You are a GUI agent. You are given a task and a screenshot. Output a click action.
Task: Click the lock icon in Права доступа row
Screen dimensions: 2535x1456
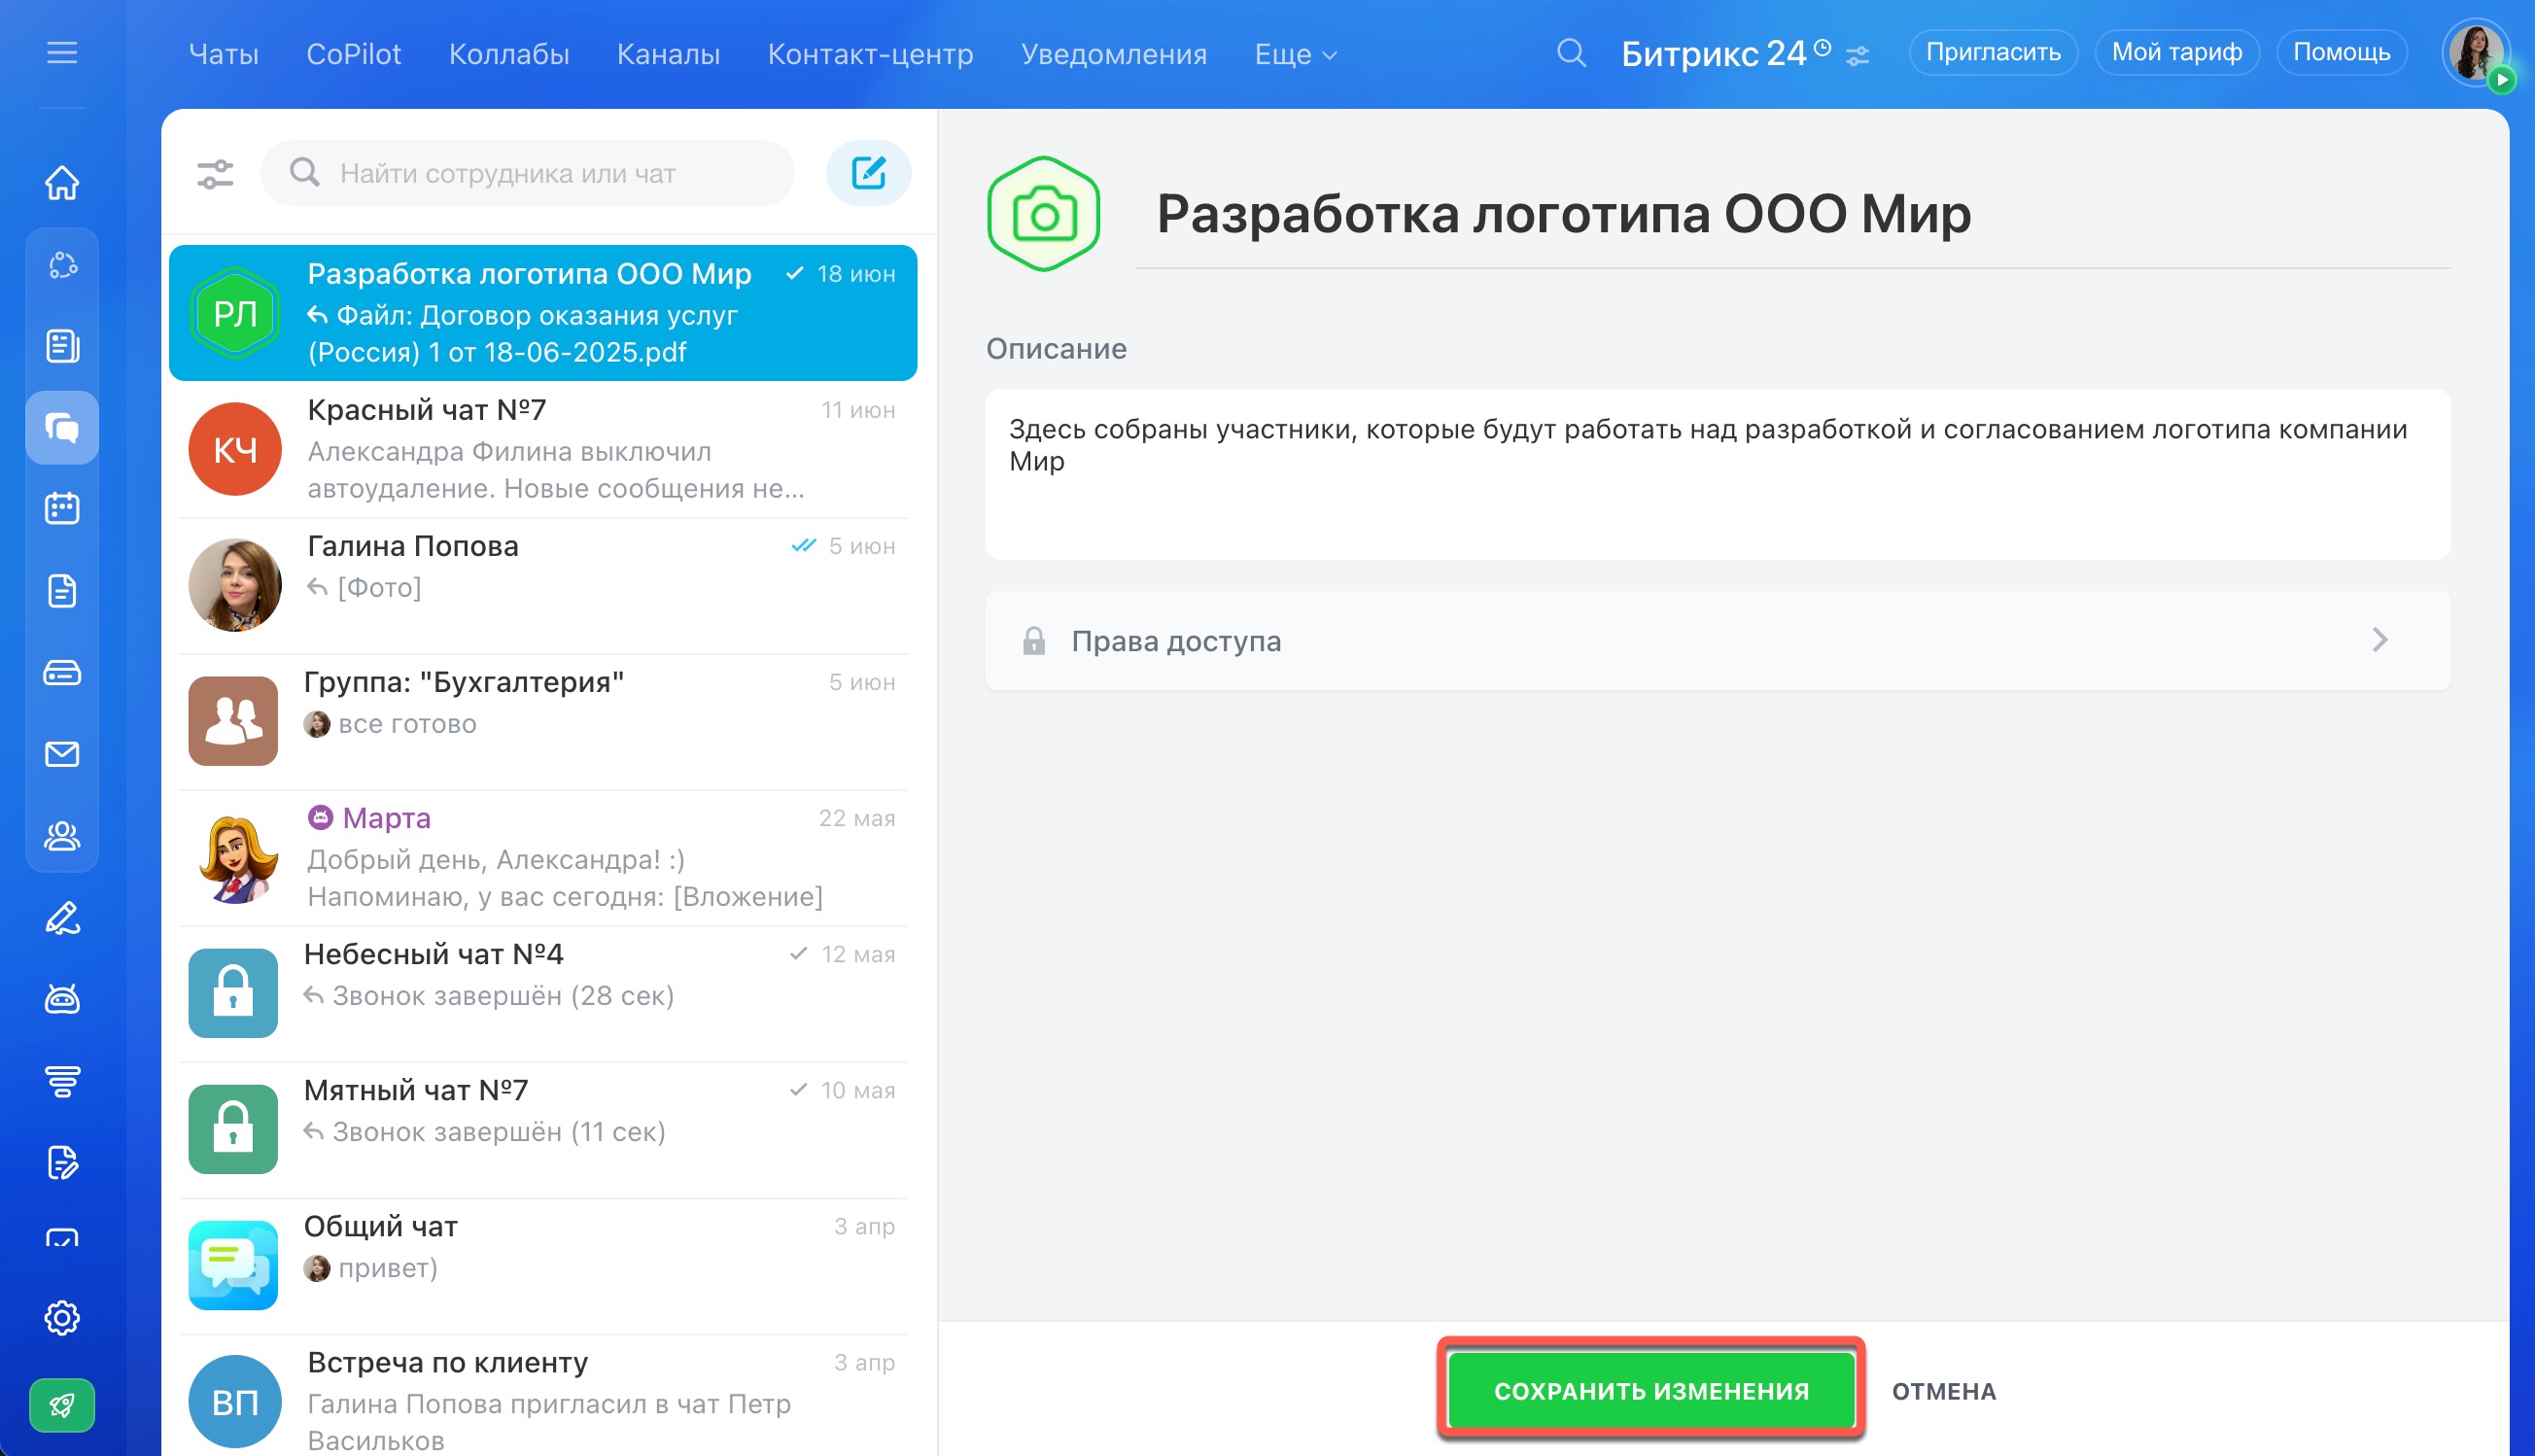[x=1034, y=640]
